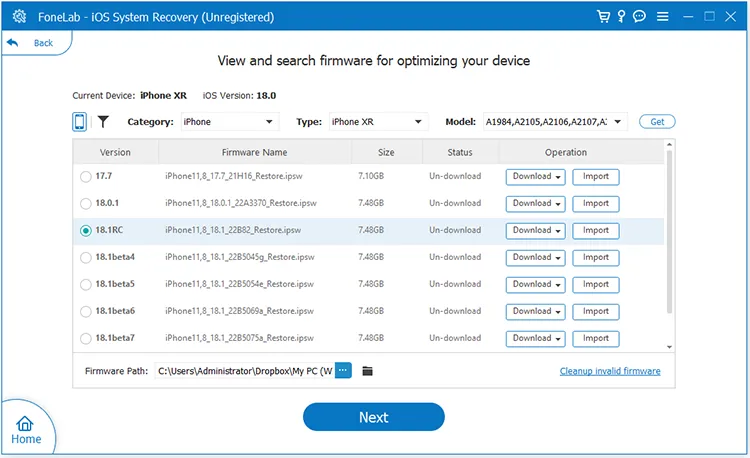Click the Status column header

click(x=460, y=153)
